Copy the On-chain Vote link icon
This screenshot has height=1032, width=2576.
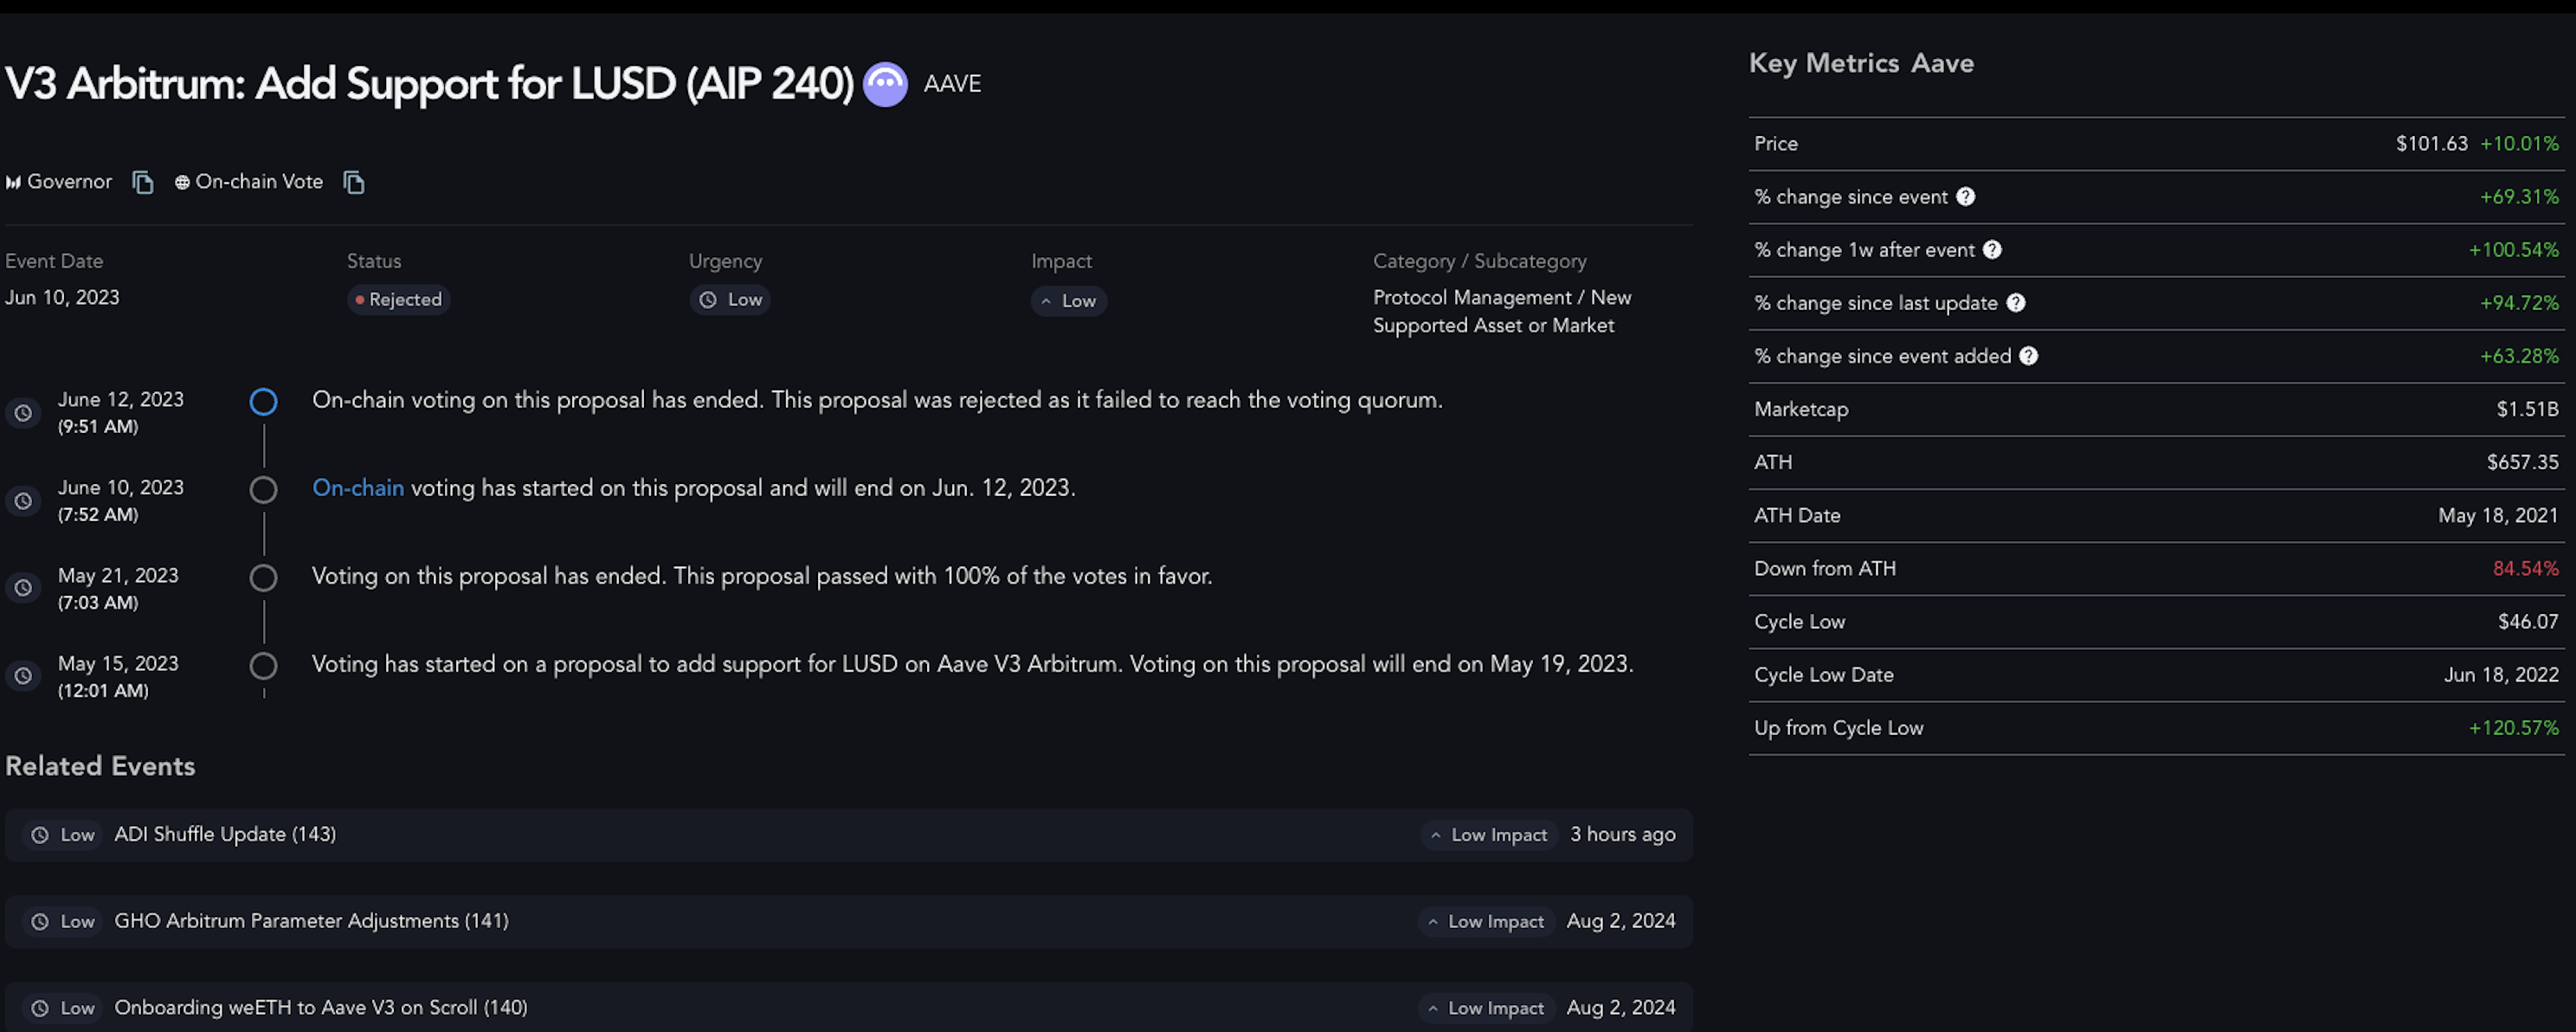coord(354,182)
